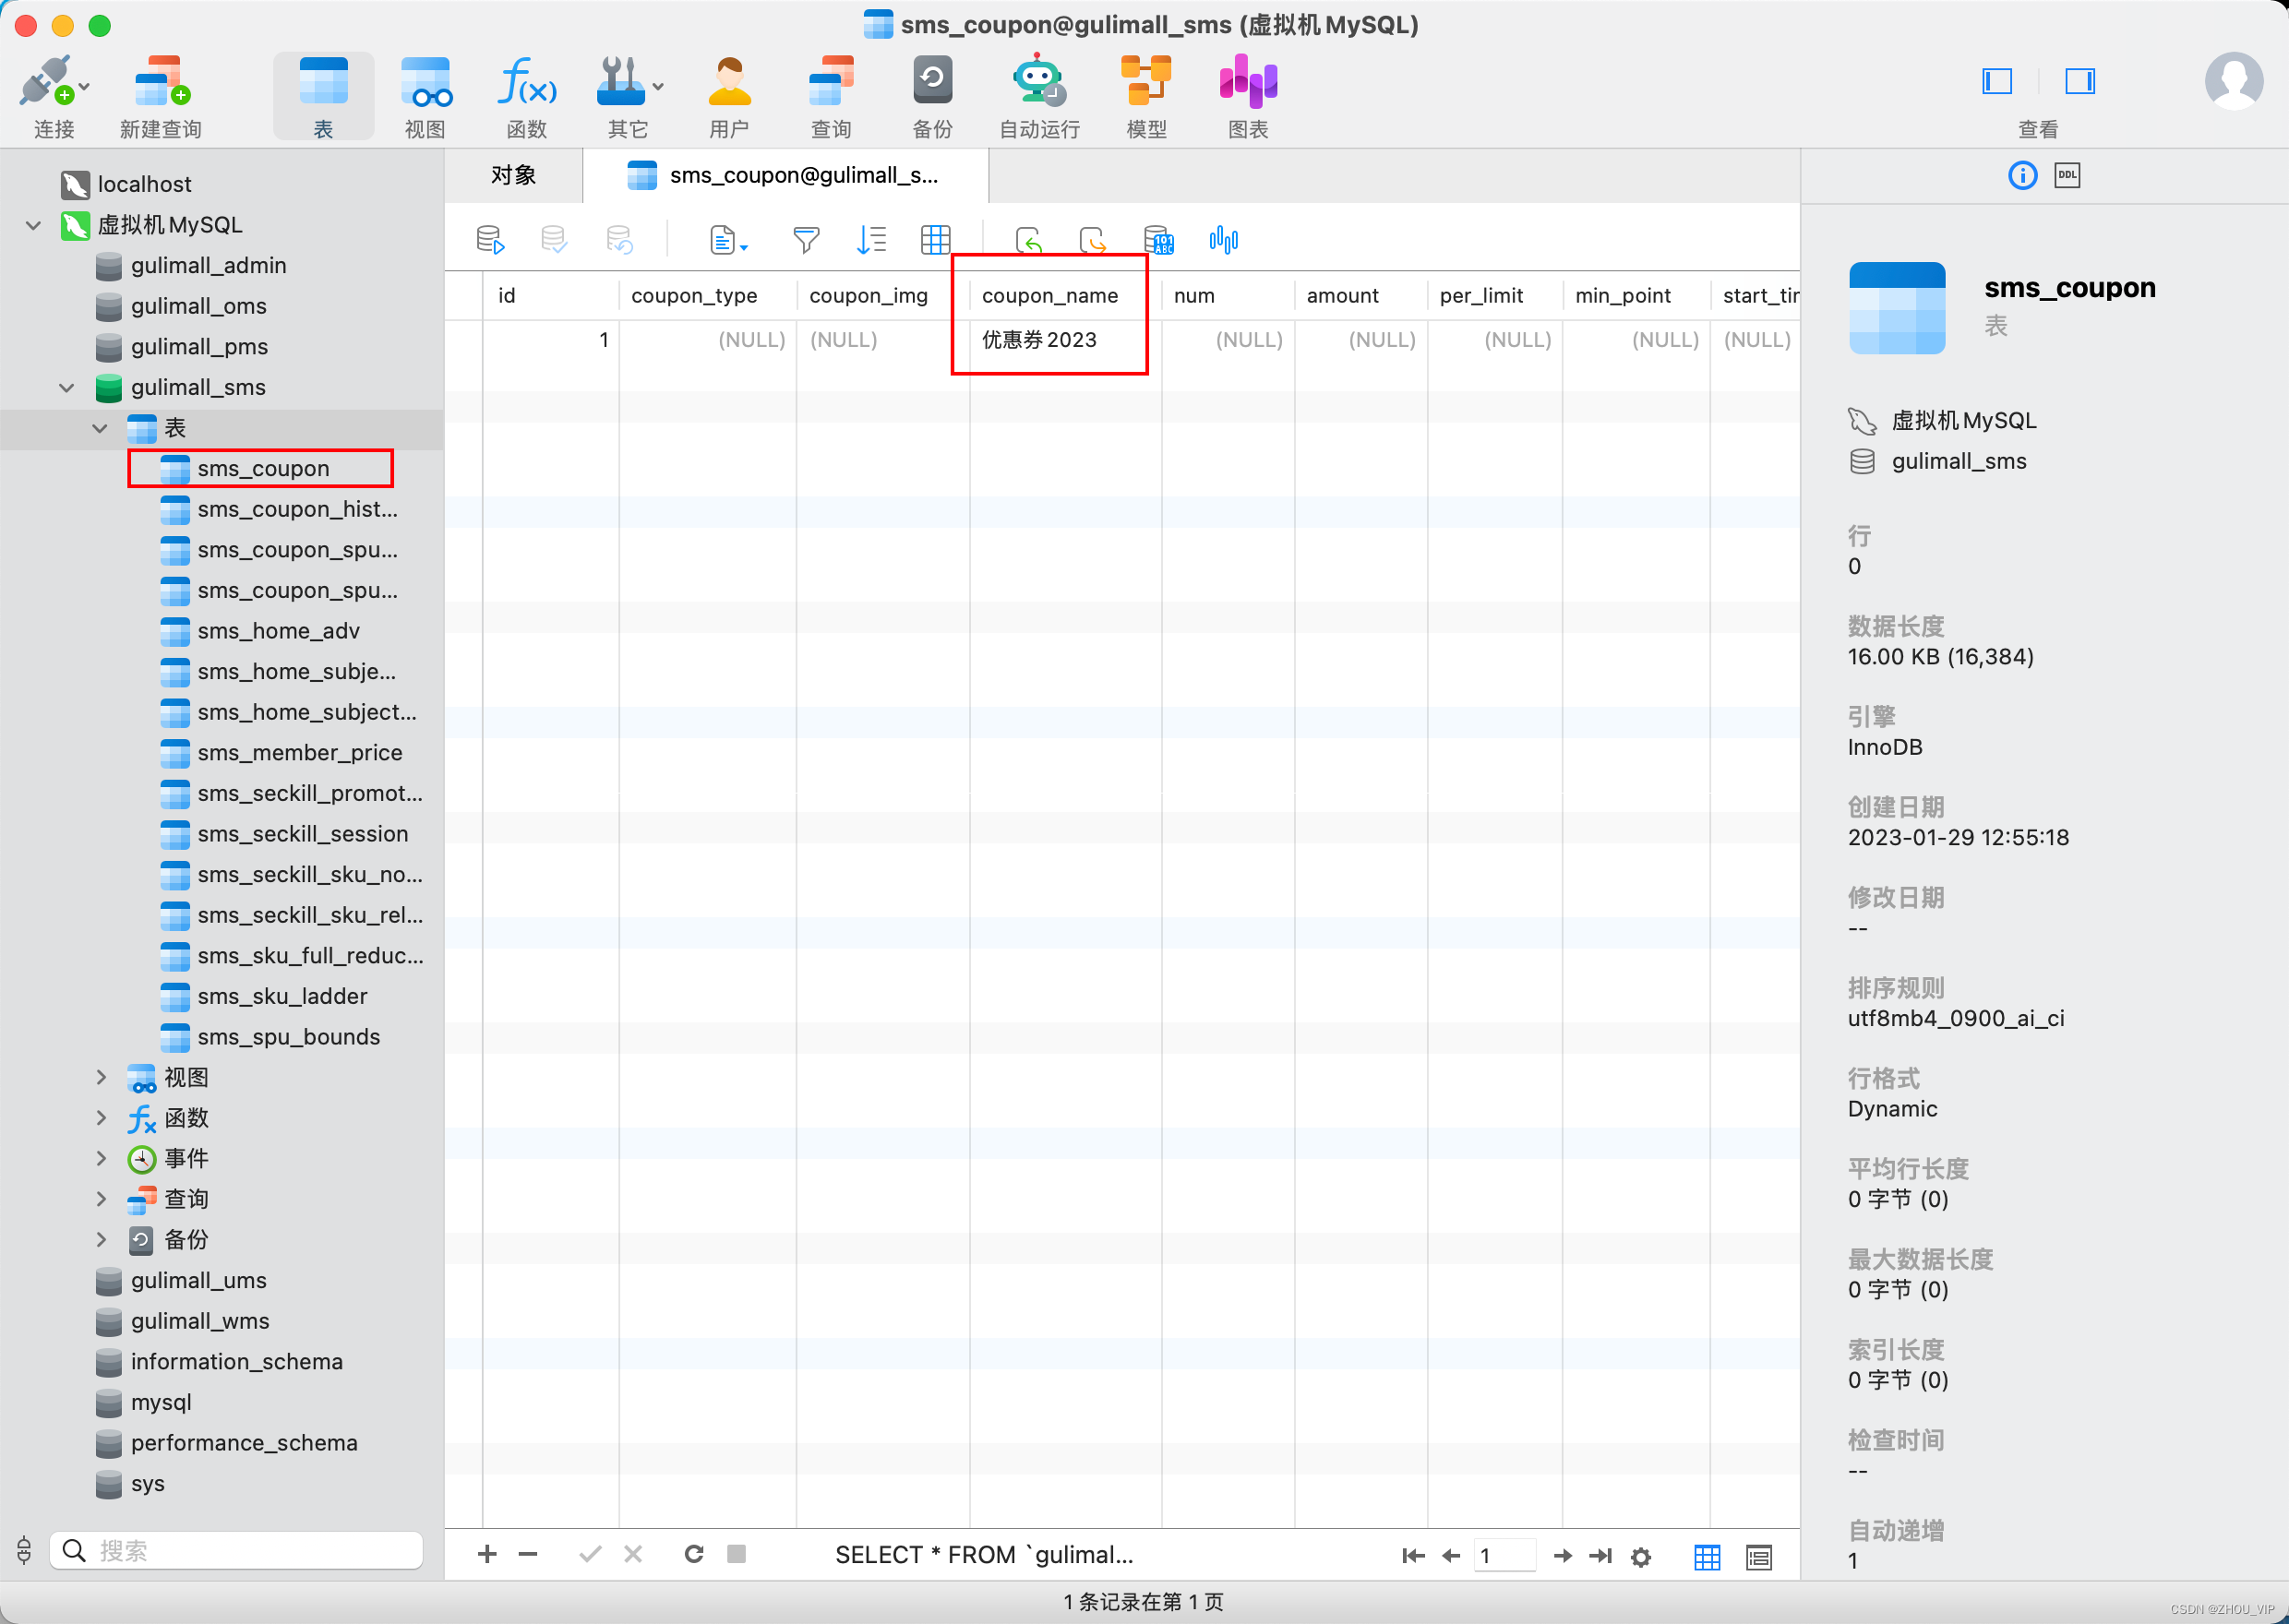
Task: Click the sidebar search field
Action: [x=236, y=1550]
